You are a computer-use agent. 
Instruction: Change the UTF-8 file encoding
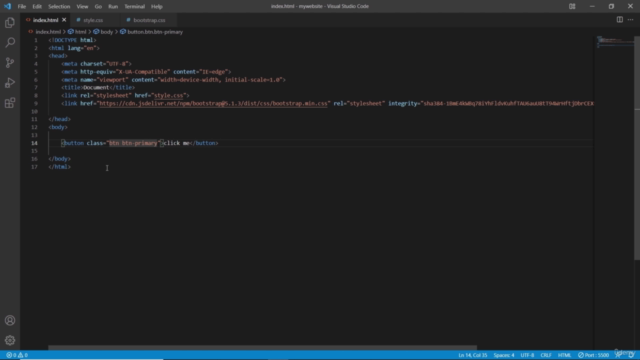pos(527,355)
